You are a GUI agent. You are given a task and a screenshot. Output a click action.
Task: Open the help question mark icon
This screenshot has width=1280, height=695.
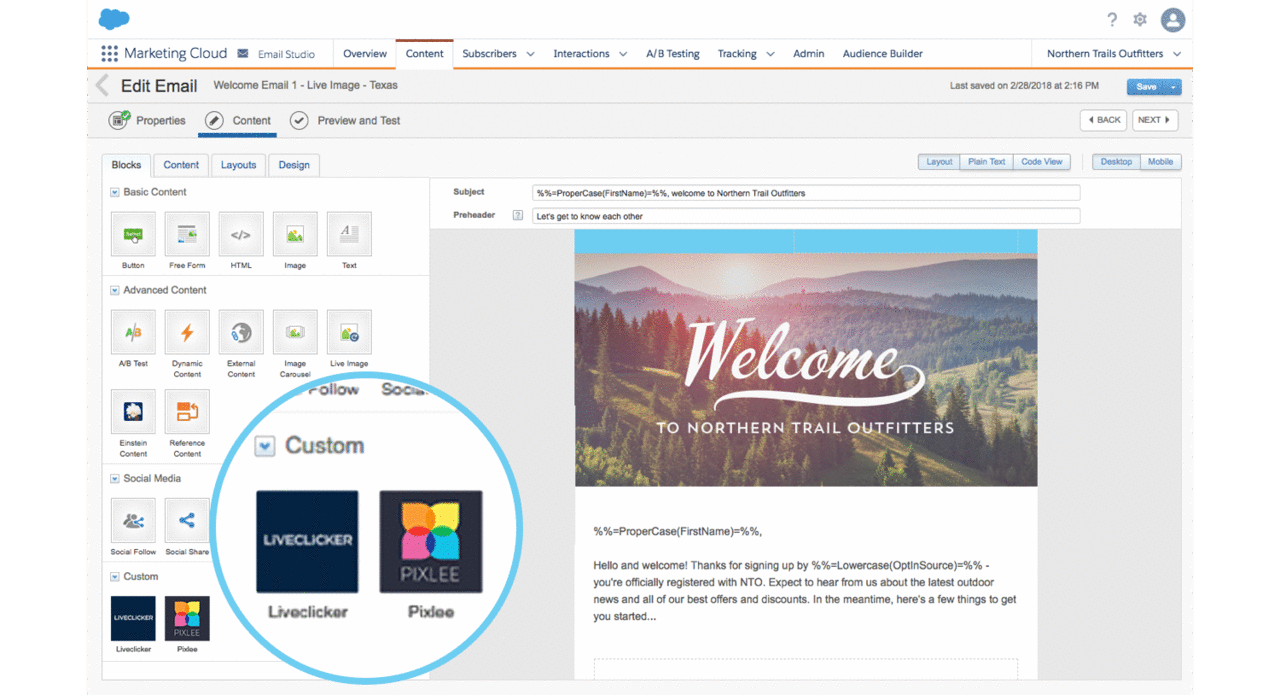coord(1112,19)
